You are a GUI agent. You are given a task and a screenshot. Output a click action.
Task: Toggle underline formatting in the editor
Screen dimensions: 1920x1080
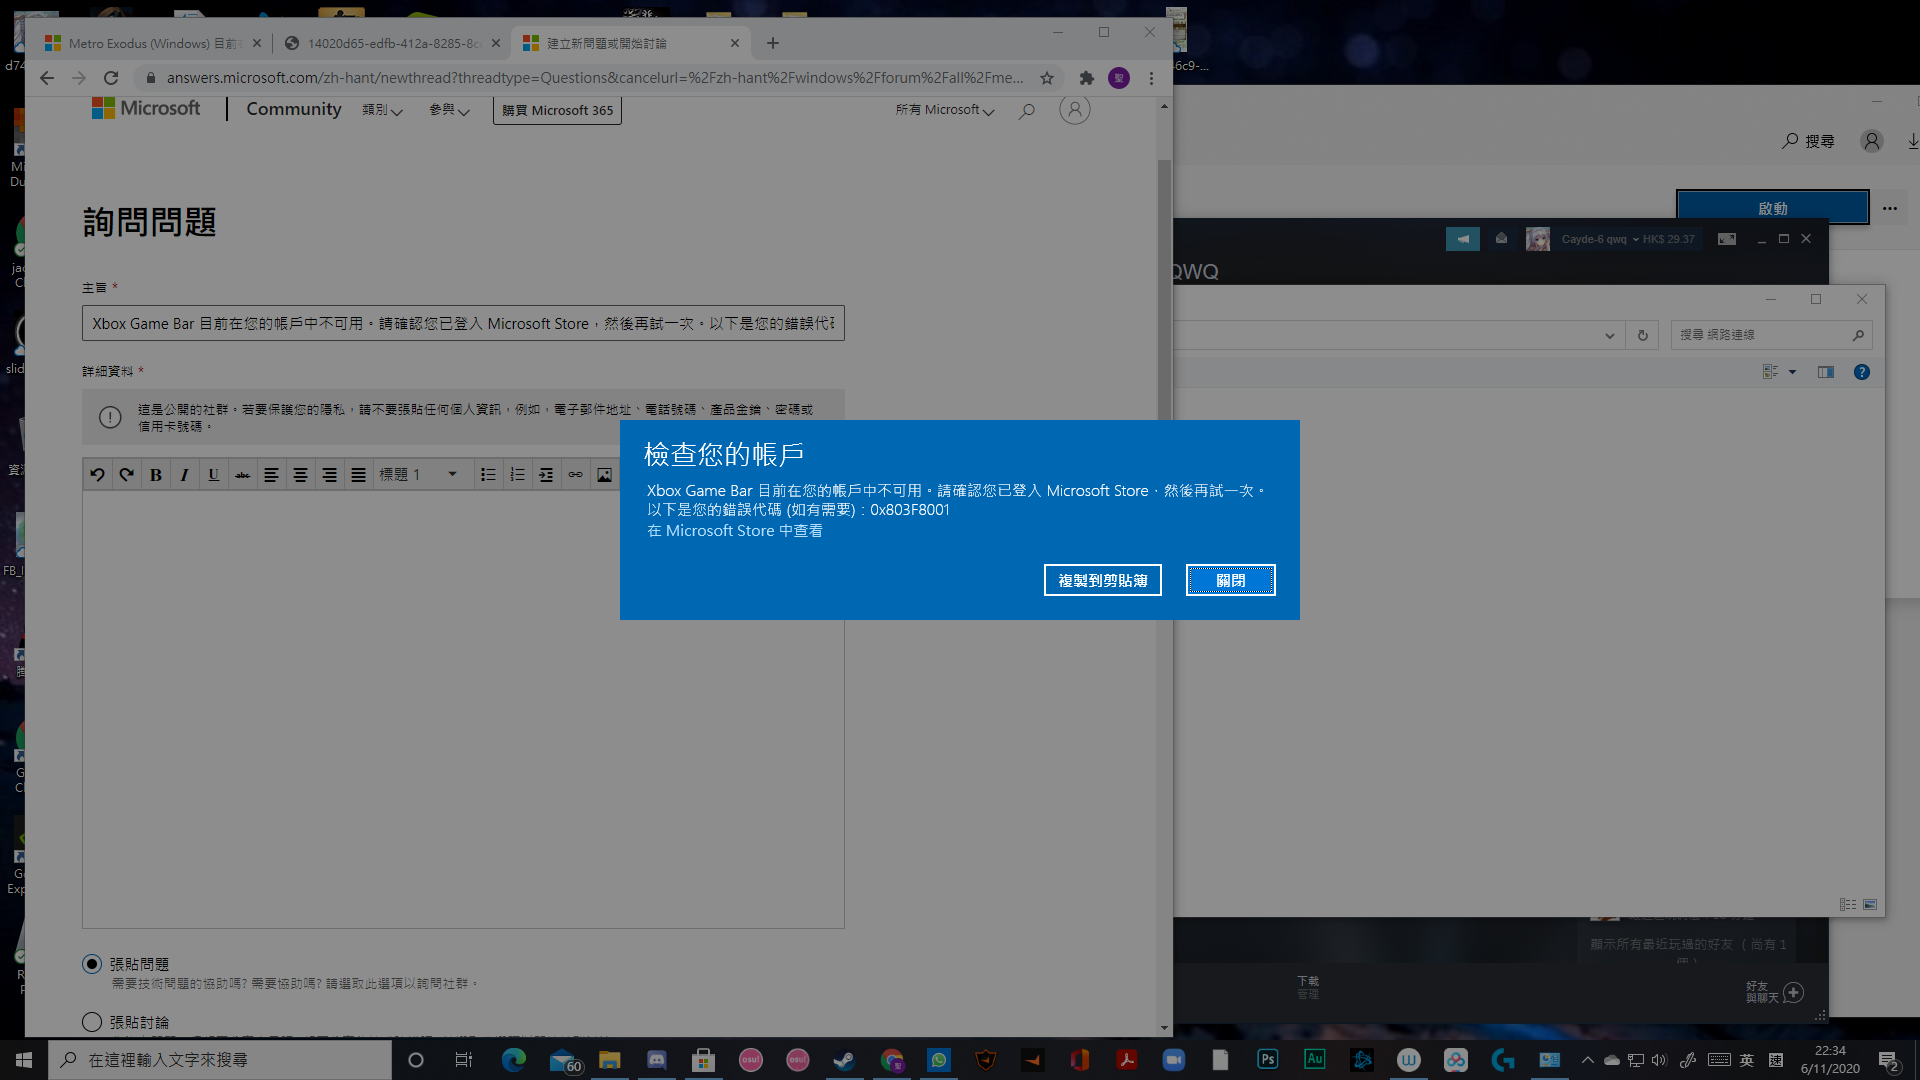pyautogui.click(x=213, y=475)
